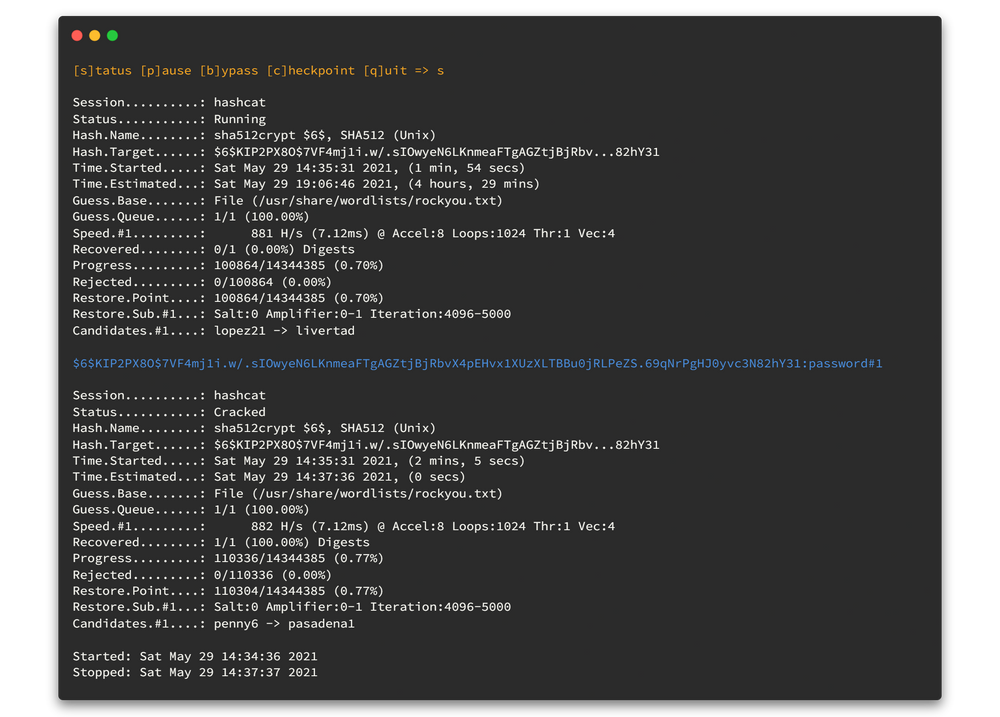Click the 'Status: Cracked' line
Image resolution: width=1000 pixels, height=717 pixels.
169,412
